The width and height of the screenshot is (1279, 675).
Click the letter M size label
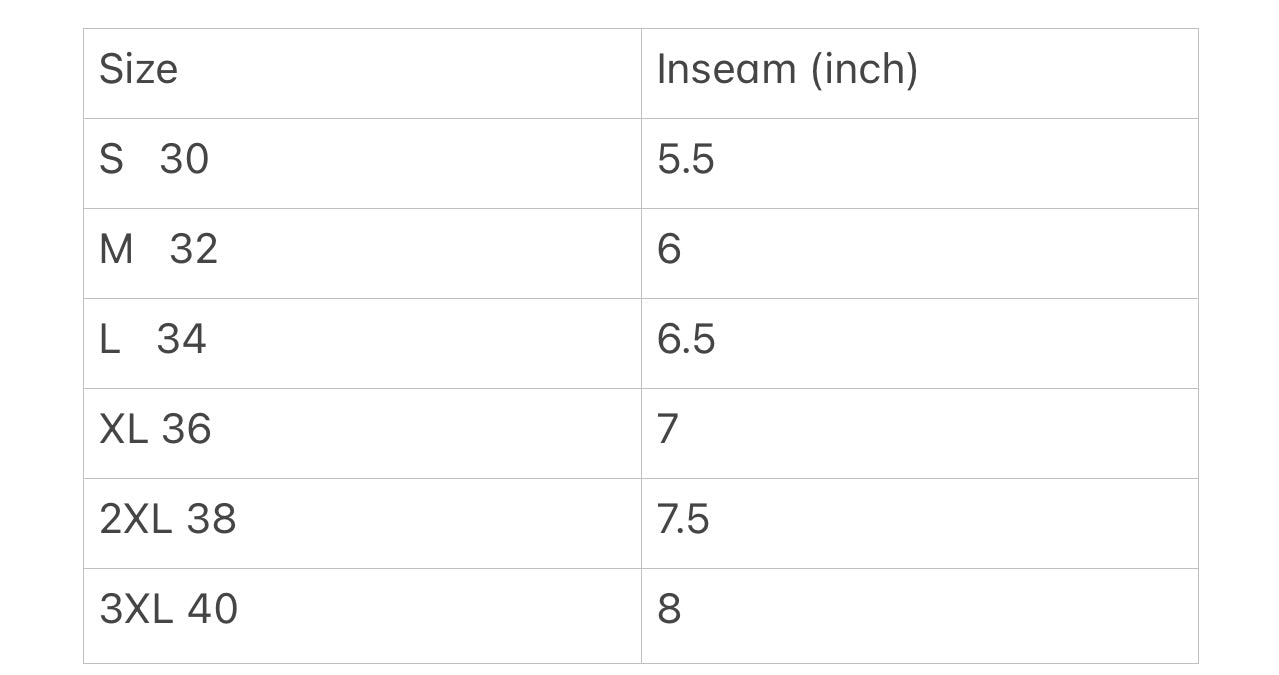(116, 249)
